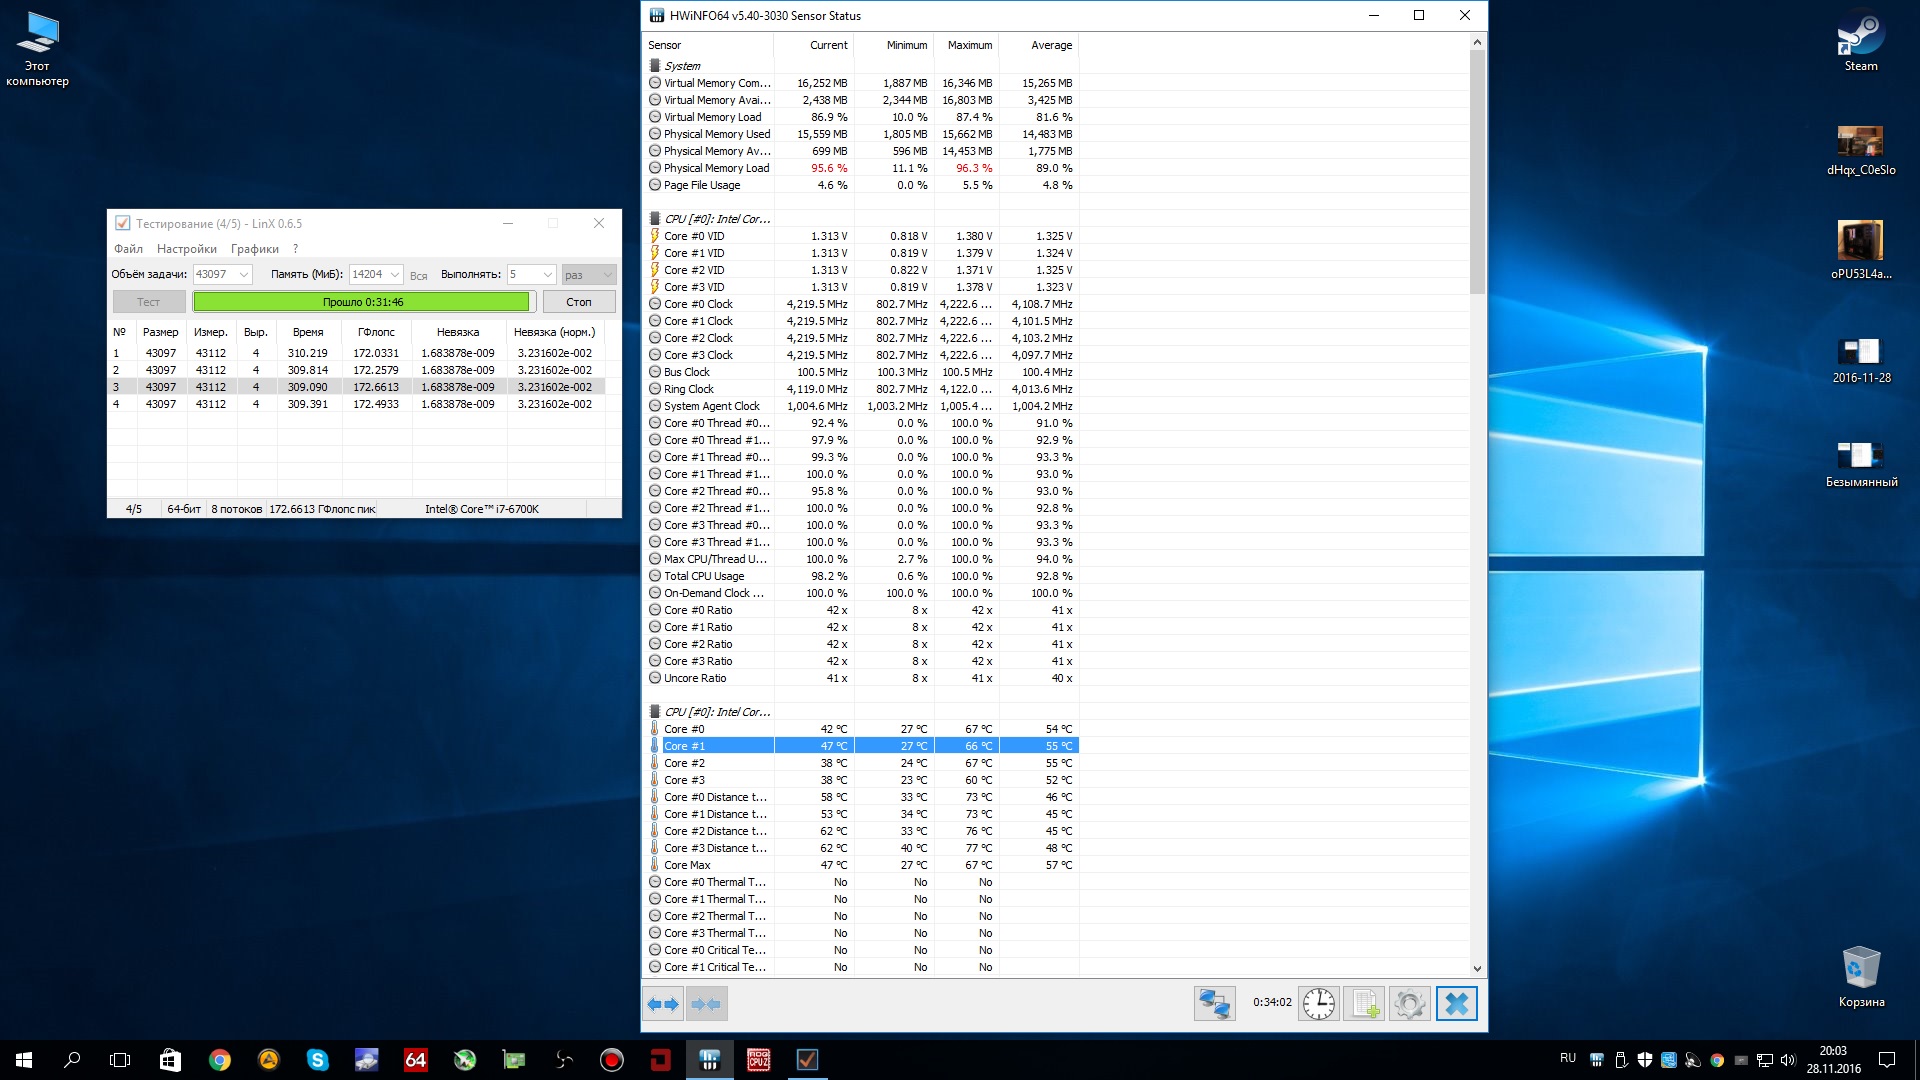The image size is (1920, 1080).
Task: Reset the elapsed-time clock icon
Action: pyautogui.click(x=1318, y=1003)
